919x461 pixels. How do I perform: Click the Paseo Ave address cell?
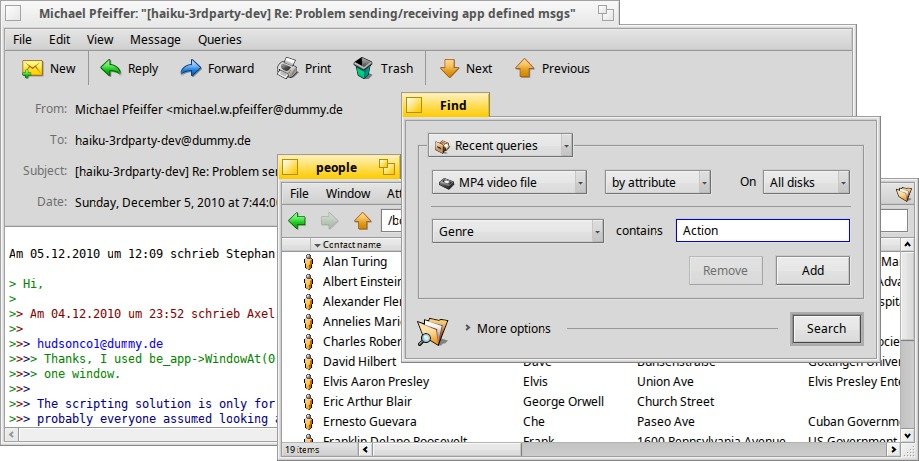(666, 421)
